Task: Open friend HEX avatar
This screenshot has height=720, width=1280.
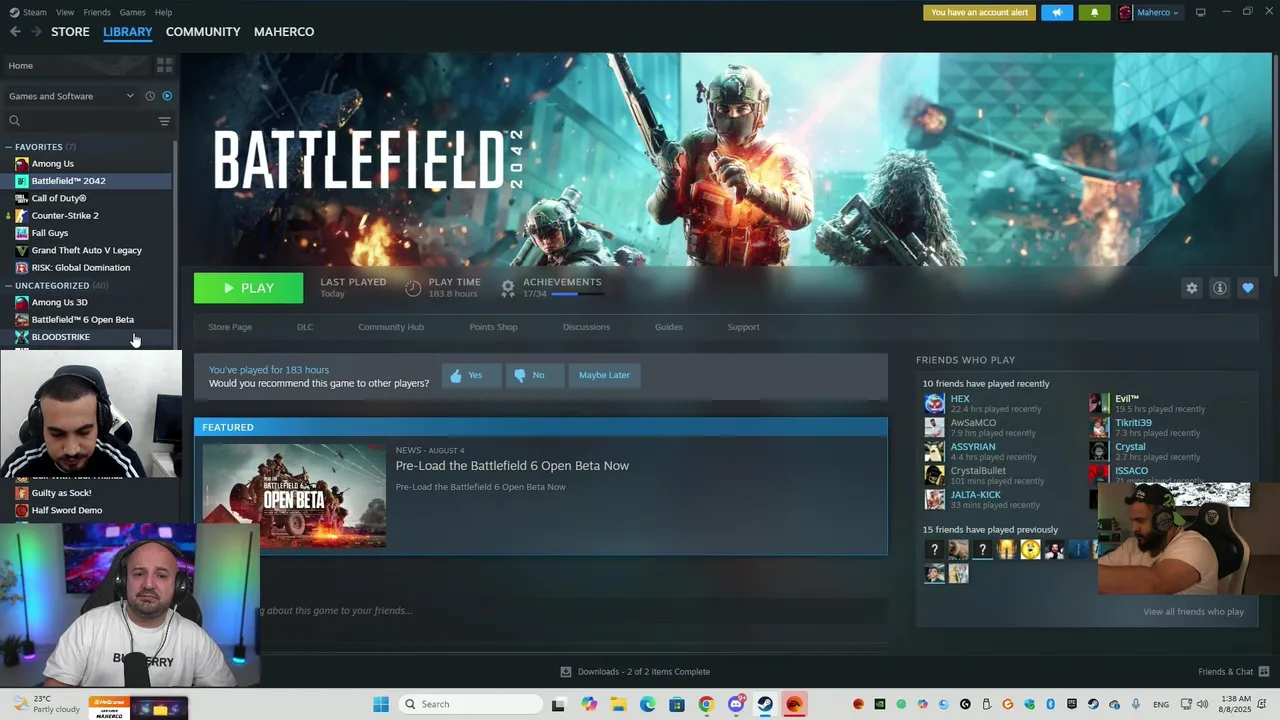Action: (x=934, y=404)
